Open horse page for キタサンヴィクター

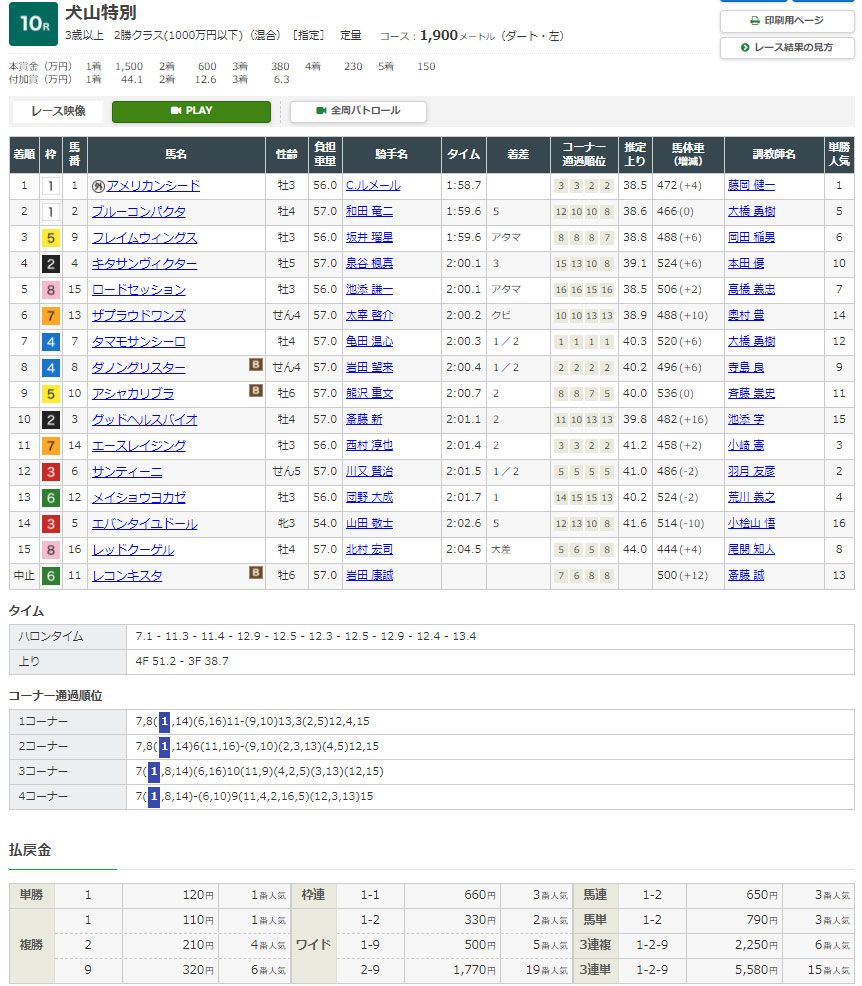coord(144,264)
